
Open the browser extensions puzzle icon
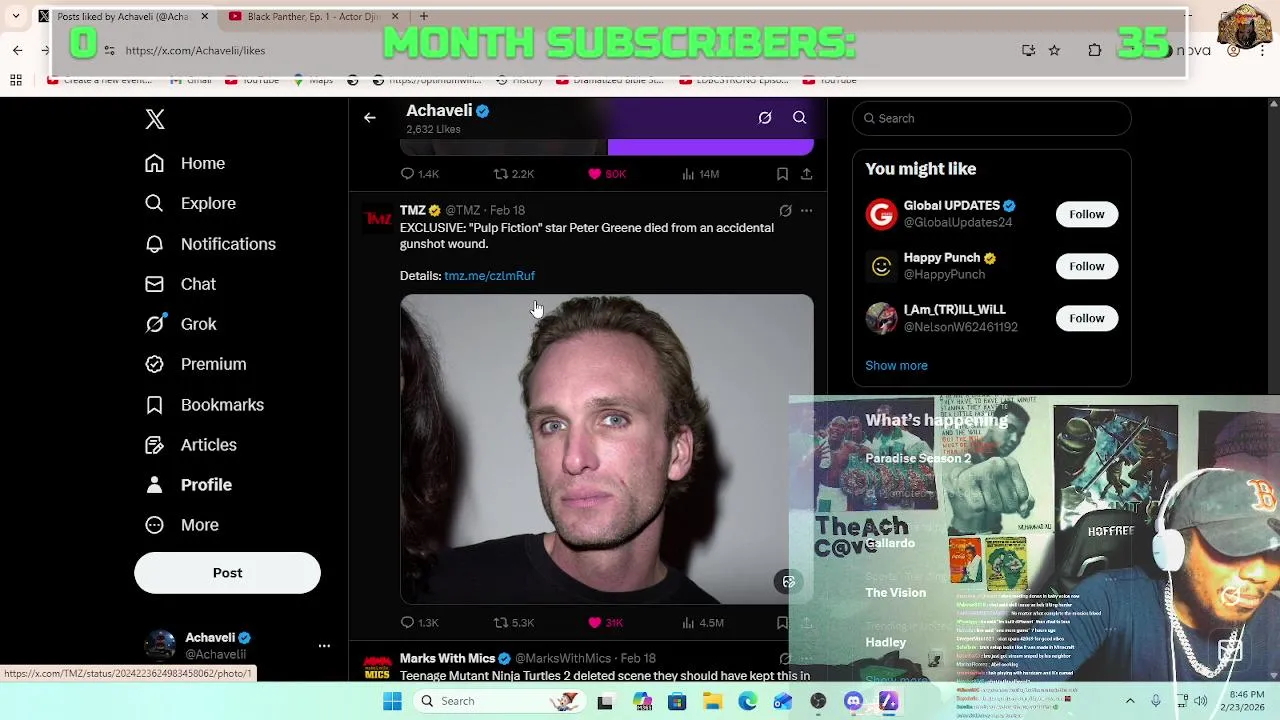pos(1095,50)
